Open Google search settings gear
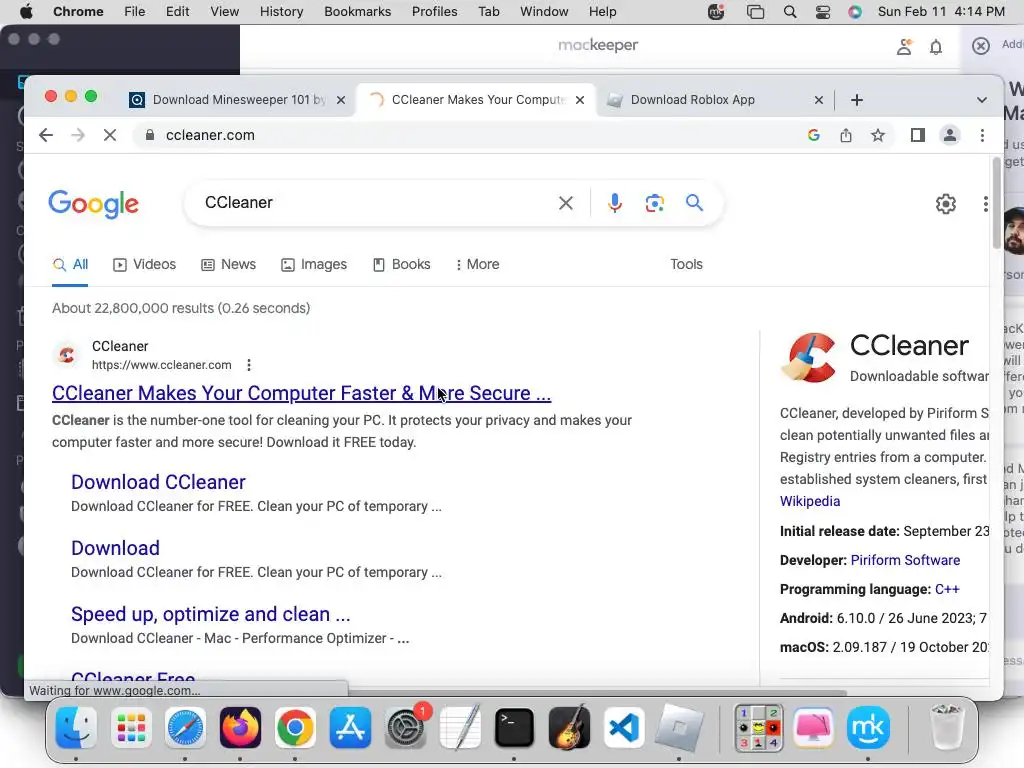Viewport: 1024px width, 768px height. (x=946, y=204)
